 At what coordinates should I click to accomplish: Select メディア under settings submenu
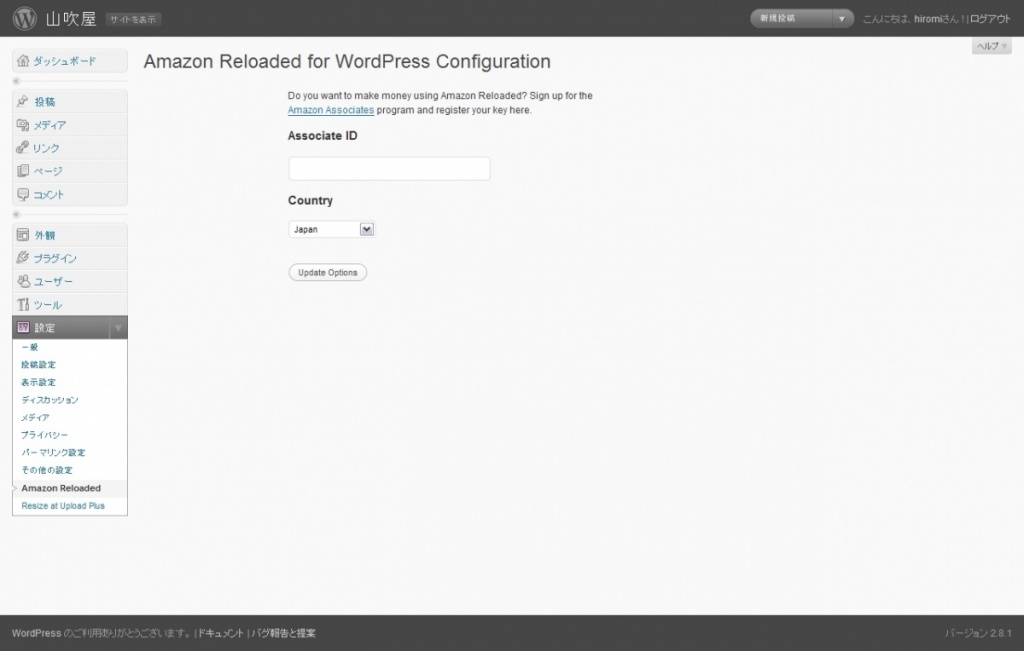pos(35,417)
